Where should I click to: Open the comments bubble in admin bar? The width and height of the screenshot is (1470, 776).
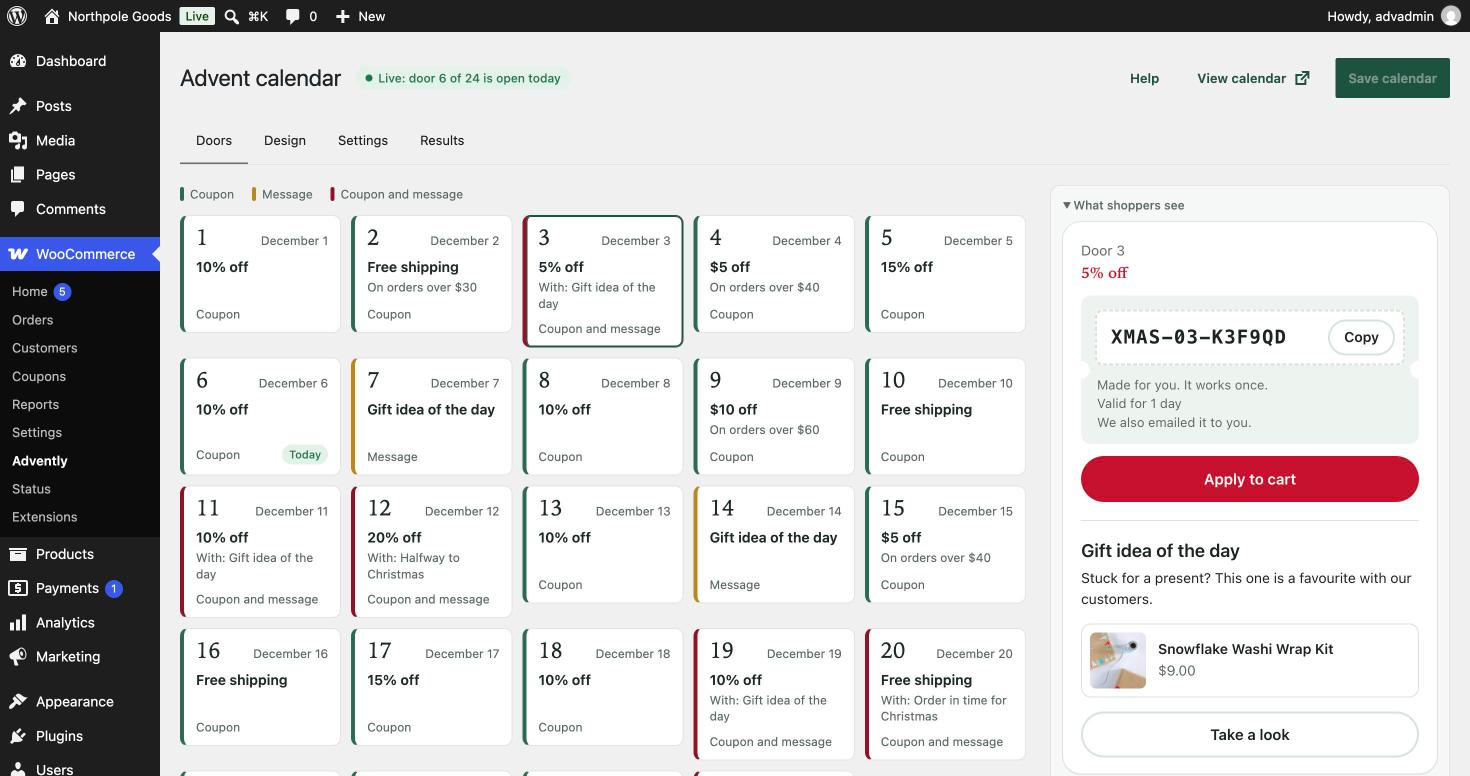click(x=292, y=16)
